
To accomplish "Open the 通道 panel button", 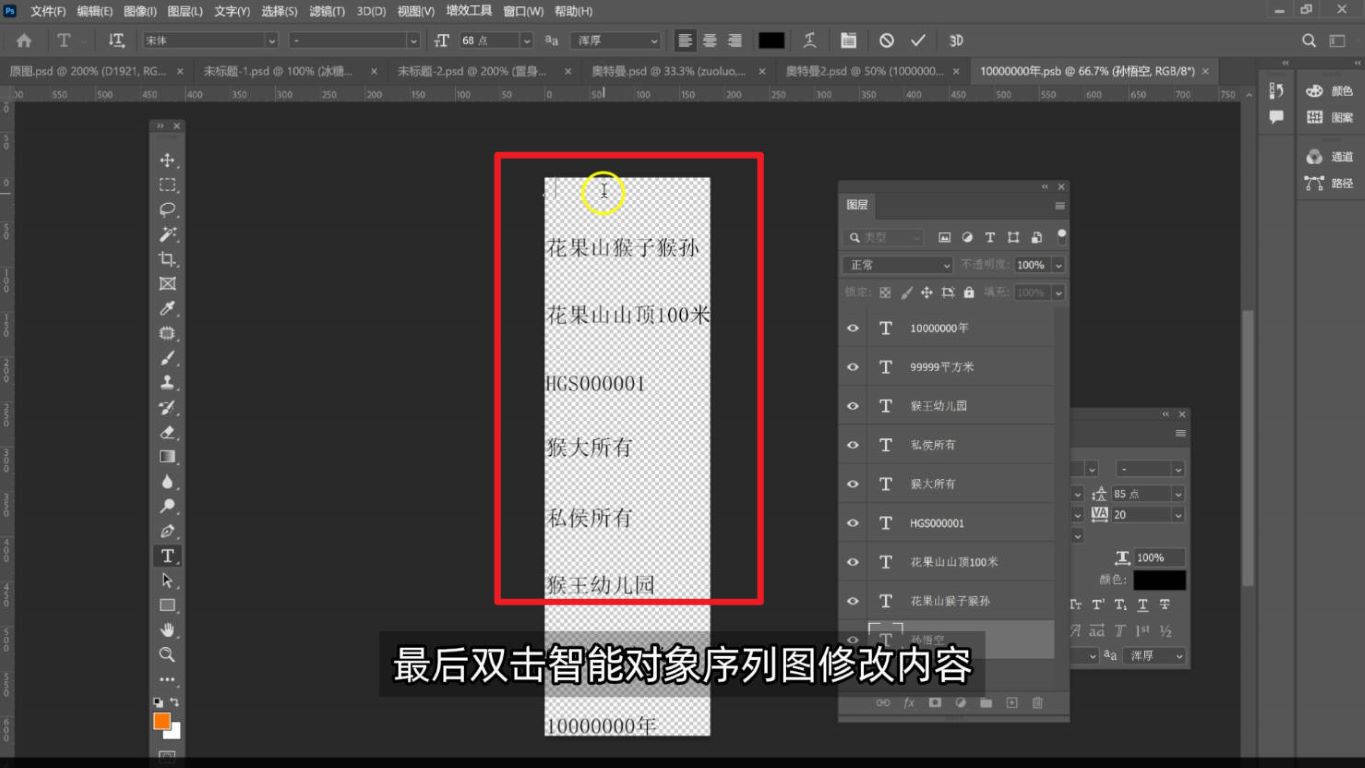I will pos(1330,157).
